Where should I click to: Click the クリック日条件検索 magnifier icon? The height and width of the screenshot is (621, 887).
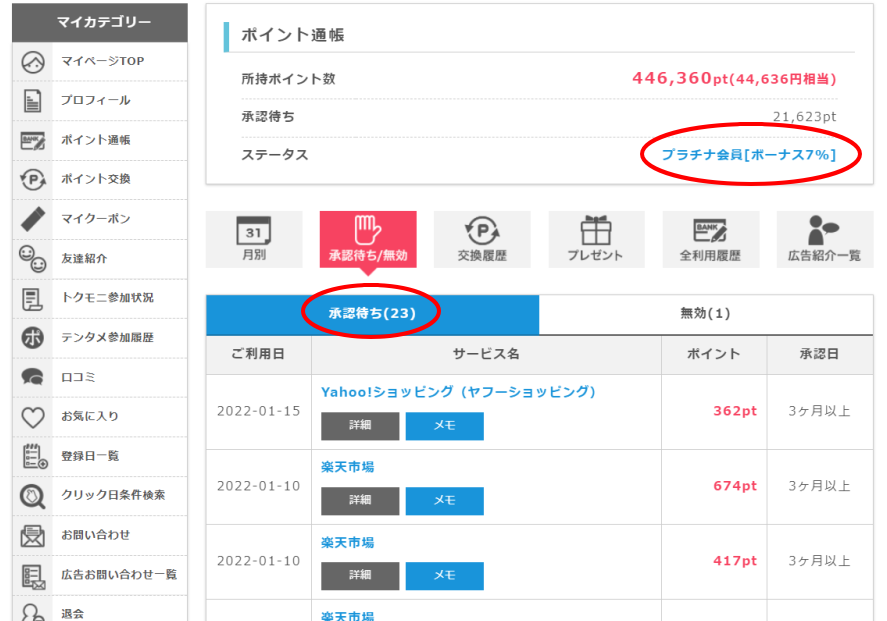pyautogui.click(x=33, y=496)
